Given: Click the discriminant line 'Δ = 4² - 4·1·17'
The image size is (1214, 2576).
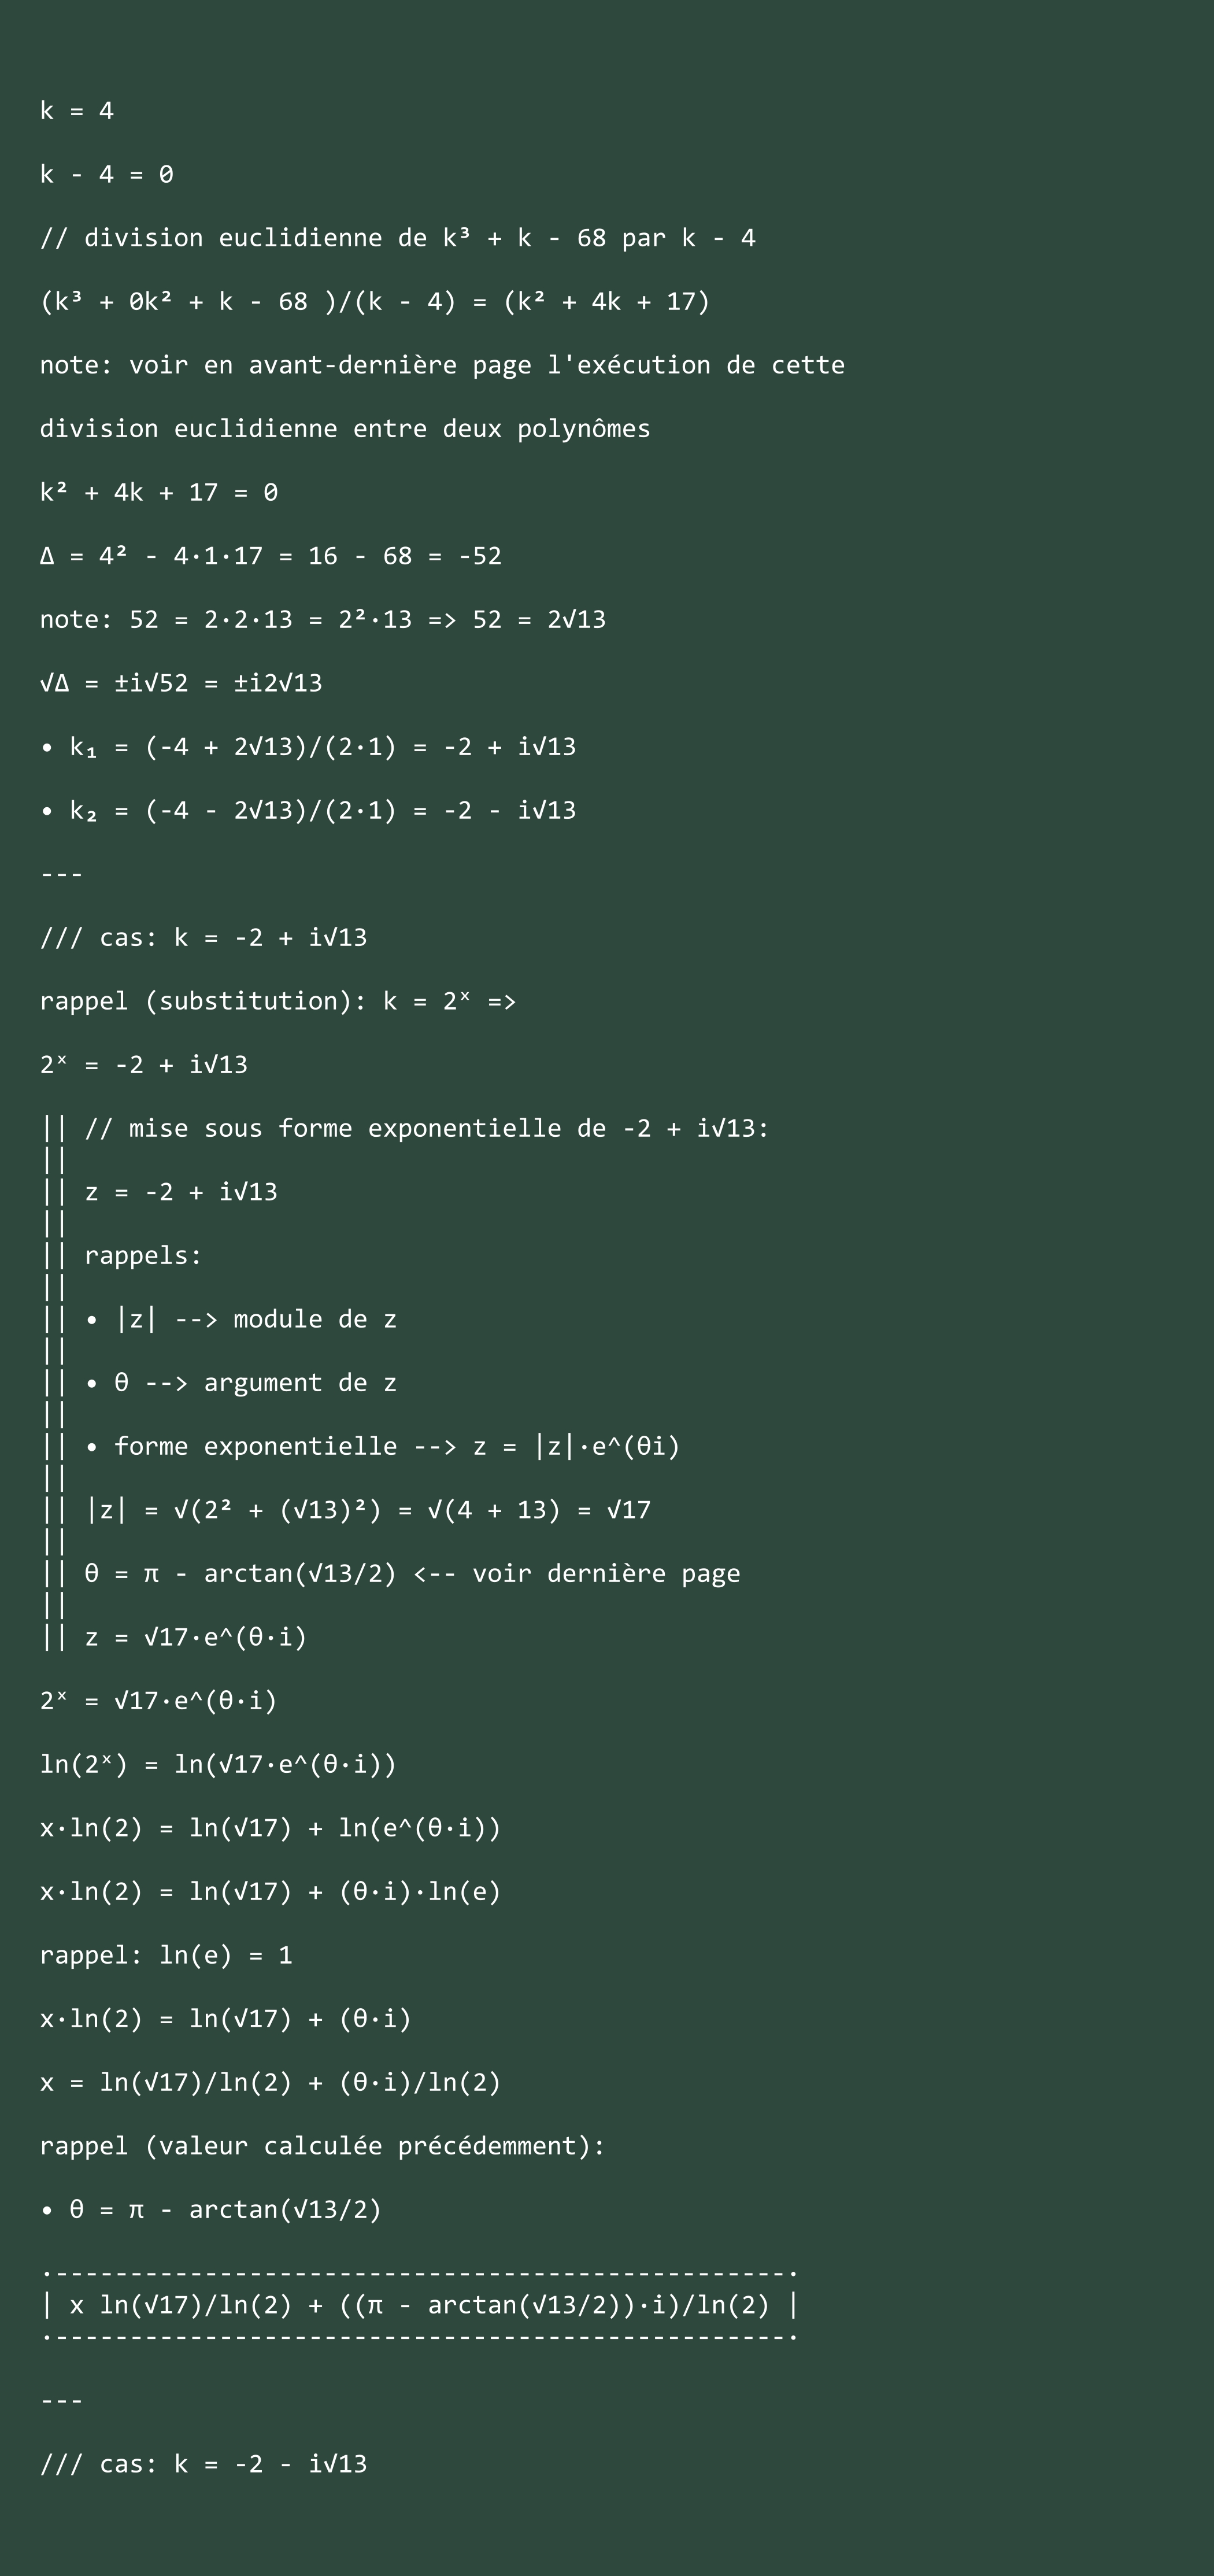Looking at the screenshot, I should (271, 556).
